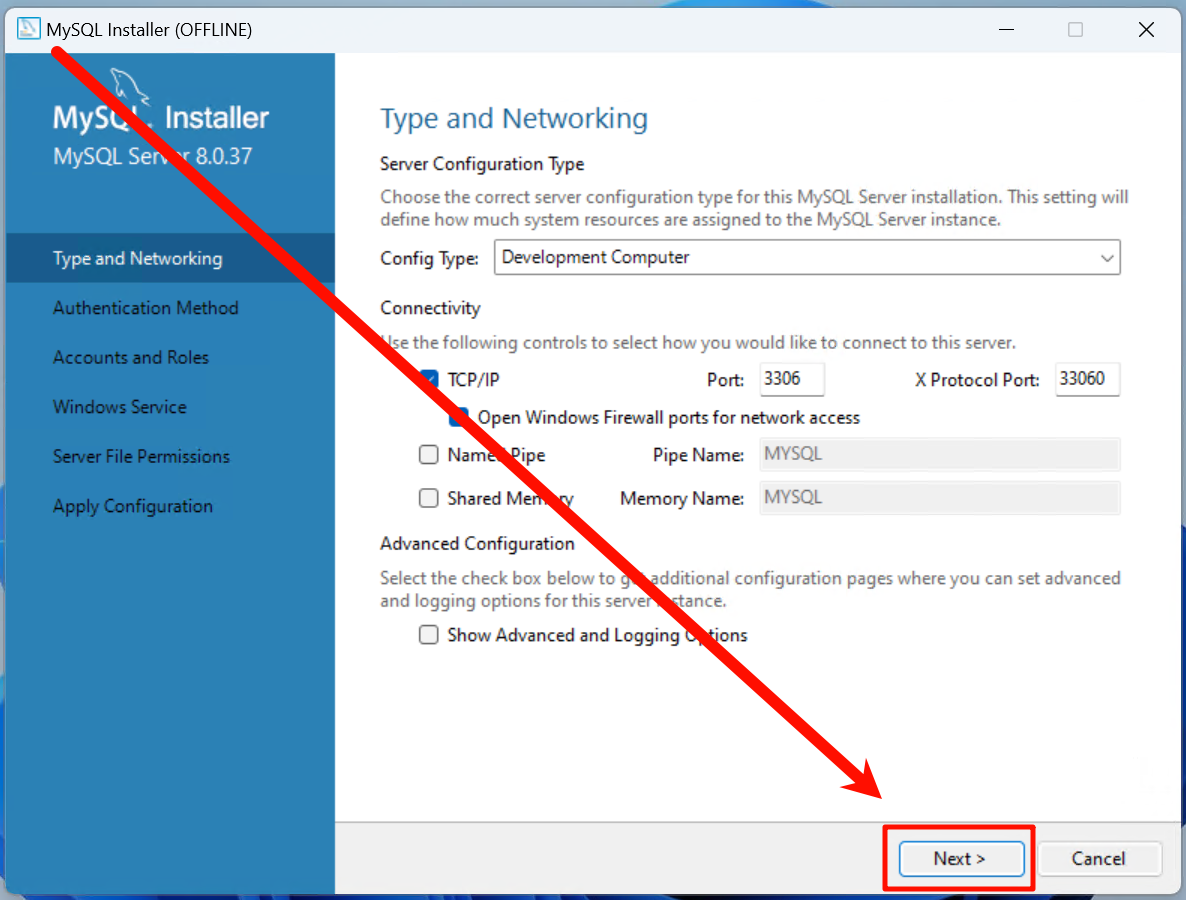Click the Server Configuration Type label
The width and height of the screenshot is (1186, 900).
[482, 164]
